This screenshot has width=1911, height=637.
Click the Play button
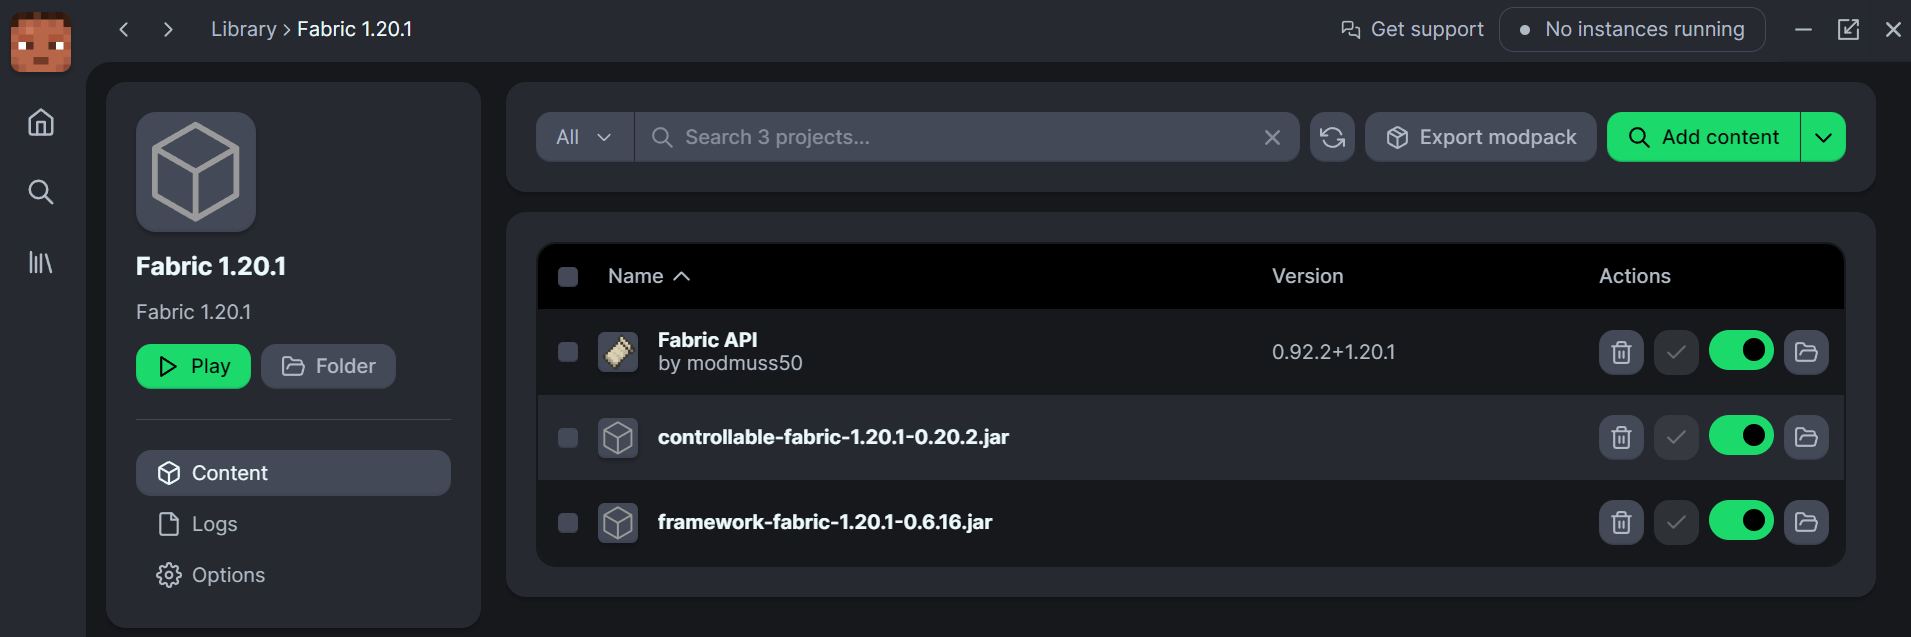point(193,366)
